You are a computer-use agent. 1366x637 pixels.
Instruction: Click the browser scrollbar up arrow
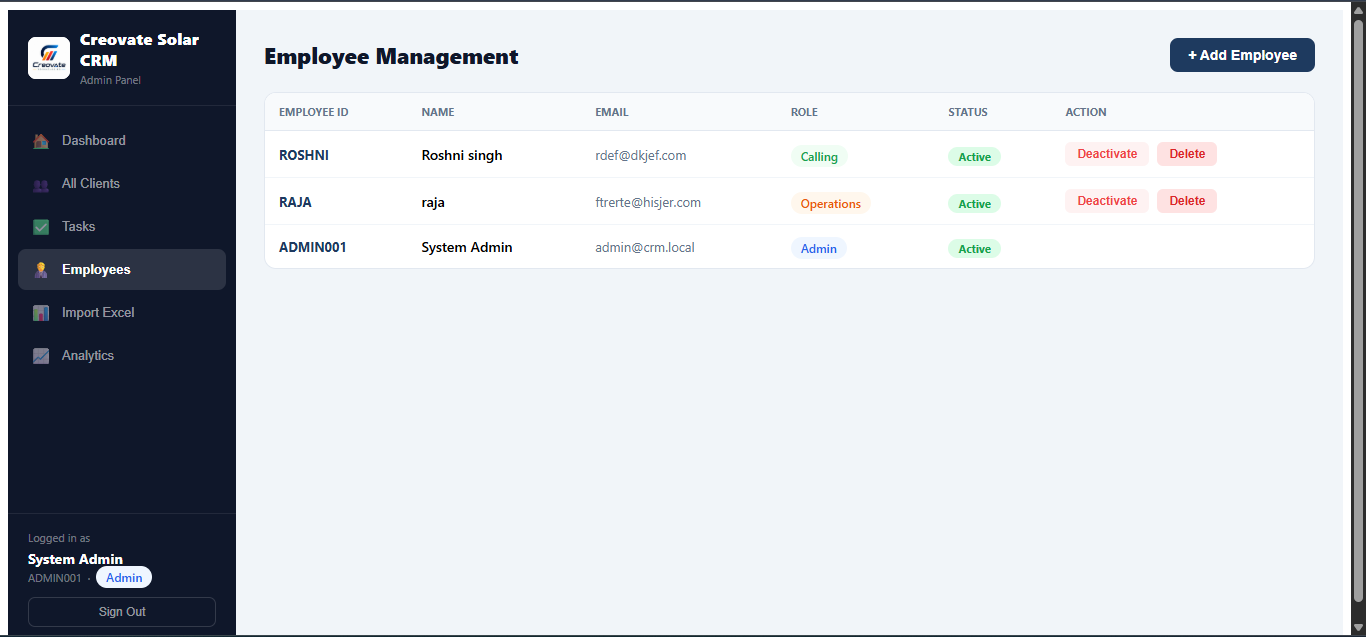[x=1358, y=9]
